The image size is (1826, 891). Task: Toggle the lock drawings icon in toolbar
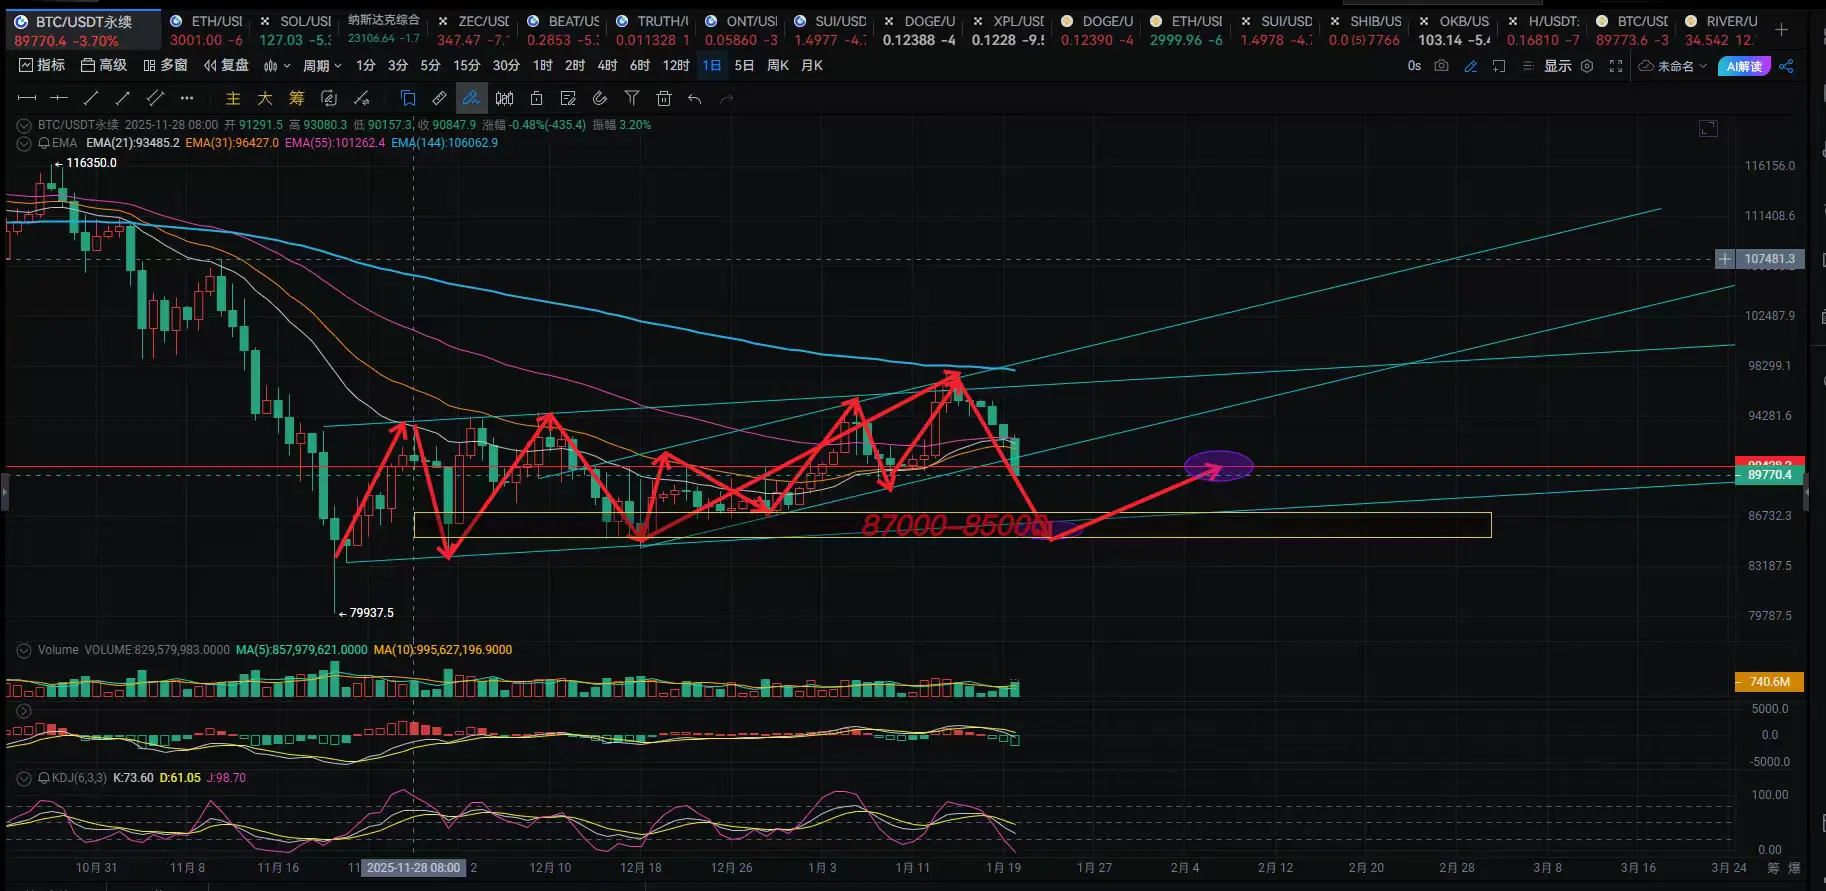pyautogui.click(x=536, y=98)
